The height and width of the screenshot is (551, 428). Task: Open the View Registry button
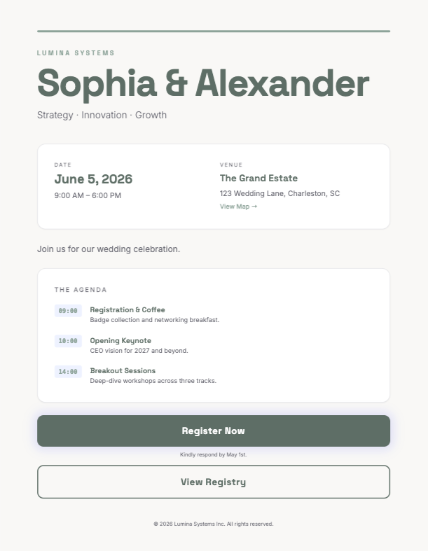[x=214, y=482]
